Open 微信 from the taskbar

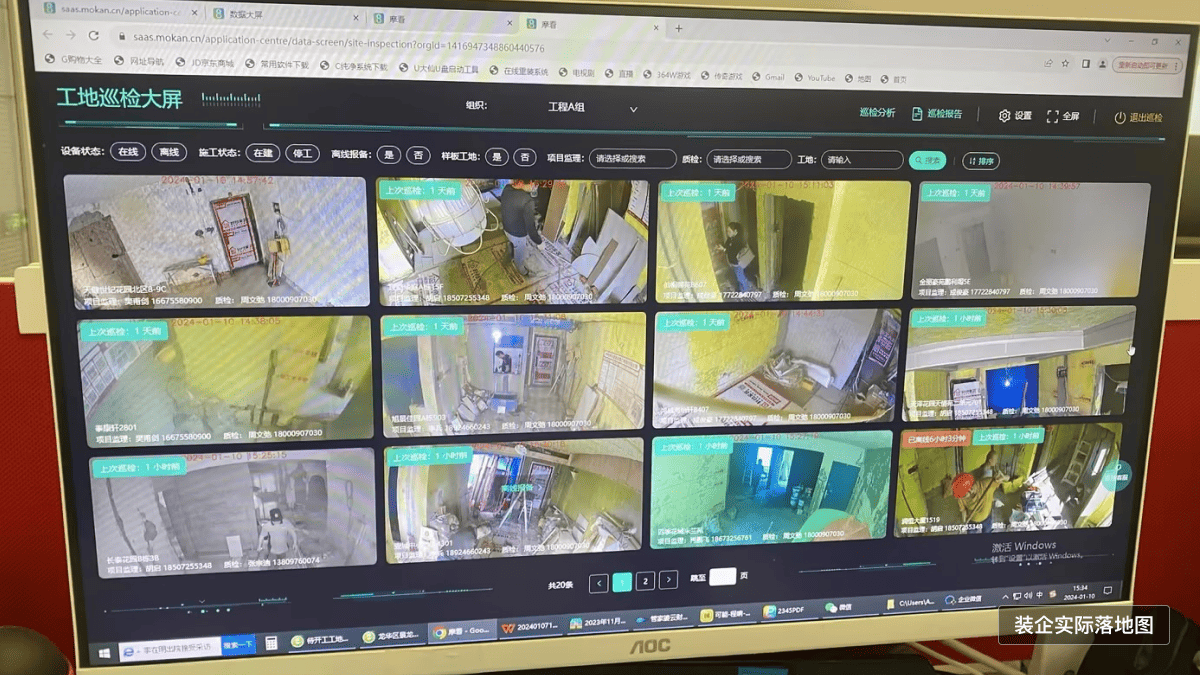click(x=837, y=609)
